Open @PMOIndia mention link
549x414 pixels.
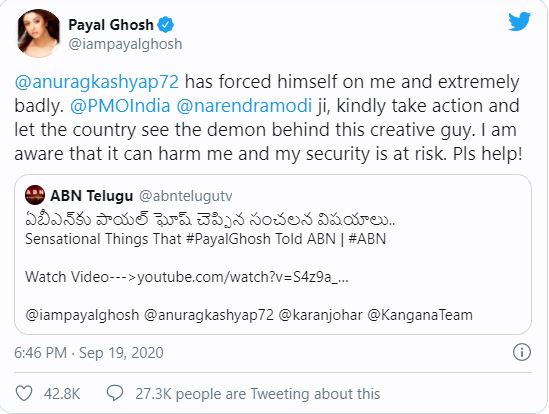coord(120,106)
